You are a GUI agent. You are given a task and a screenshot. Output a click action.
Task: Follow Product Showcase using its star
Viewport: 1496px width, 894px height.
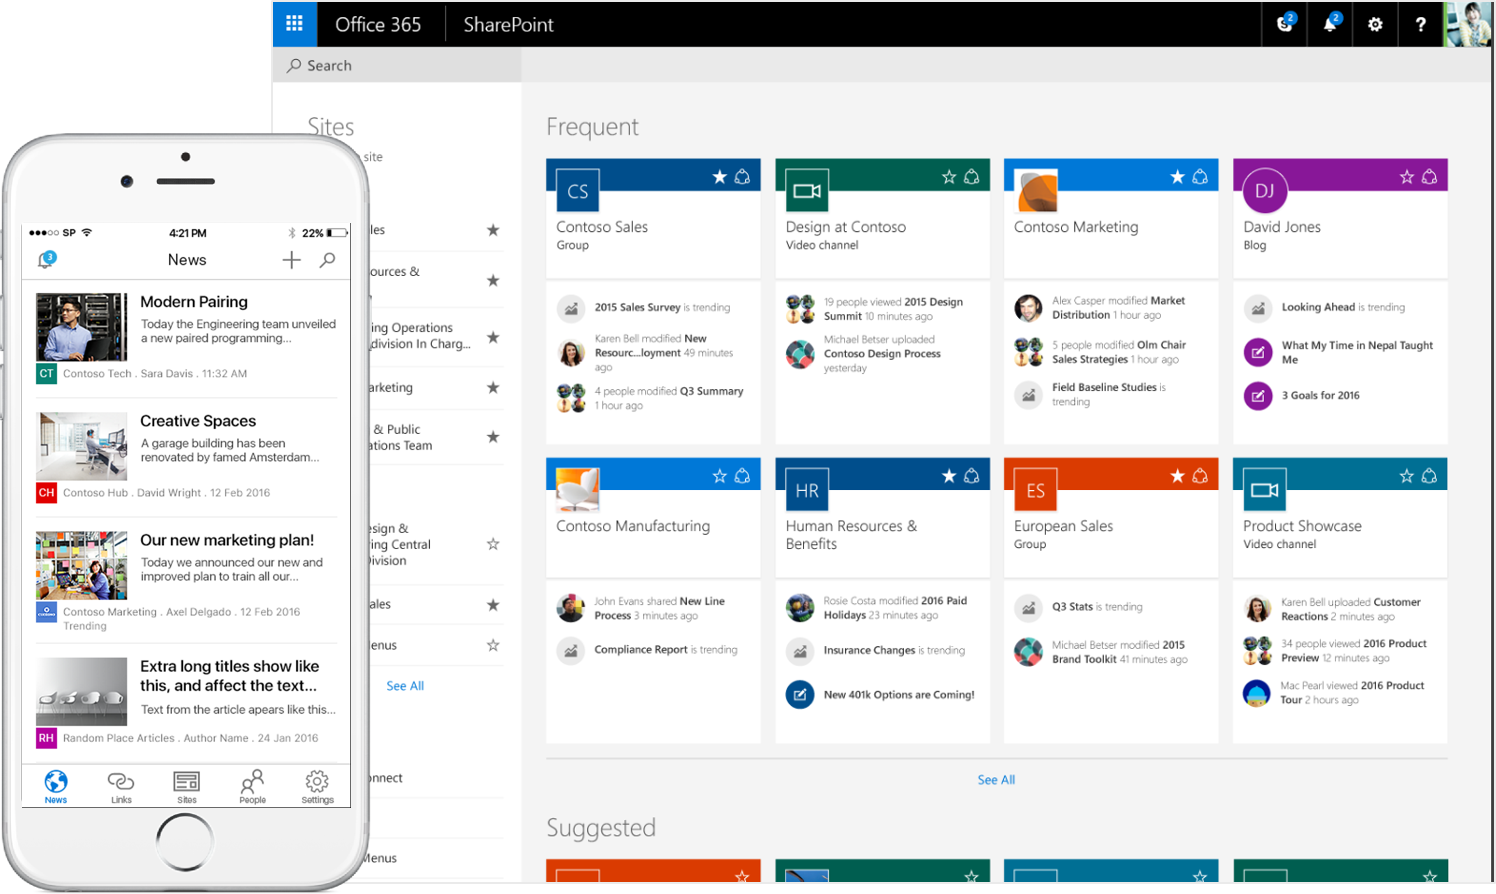[x=1406, y=476]
